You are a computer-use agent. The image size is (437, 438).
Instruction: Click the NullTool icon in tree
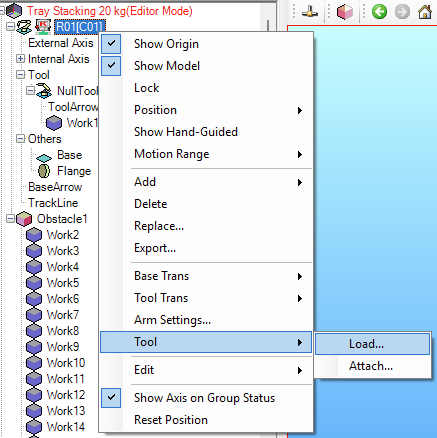44,91
